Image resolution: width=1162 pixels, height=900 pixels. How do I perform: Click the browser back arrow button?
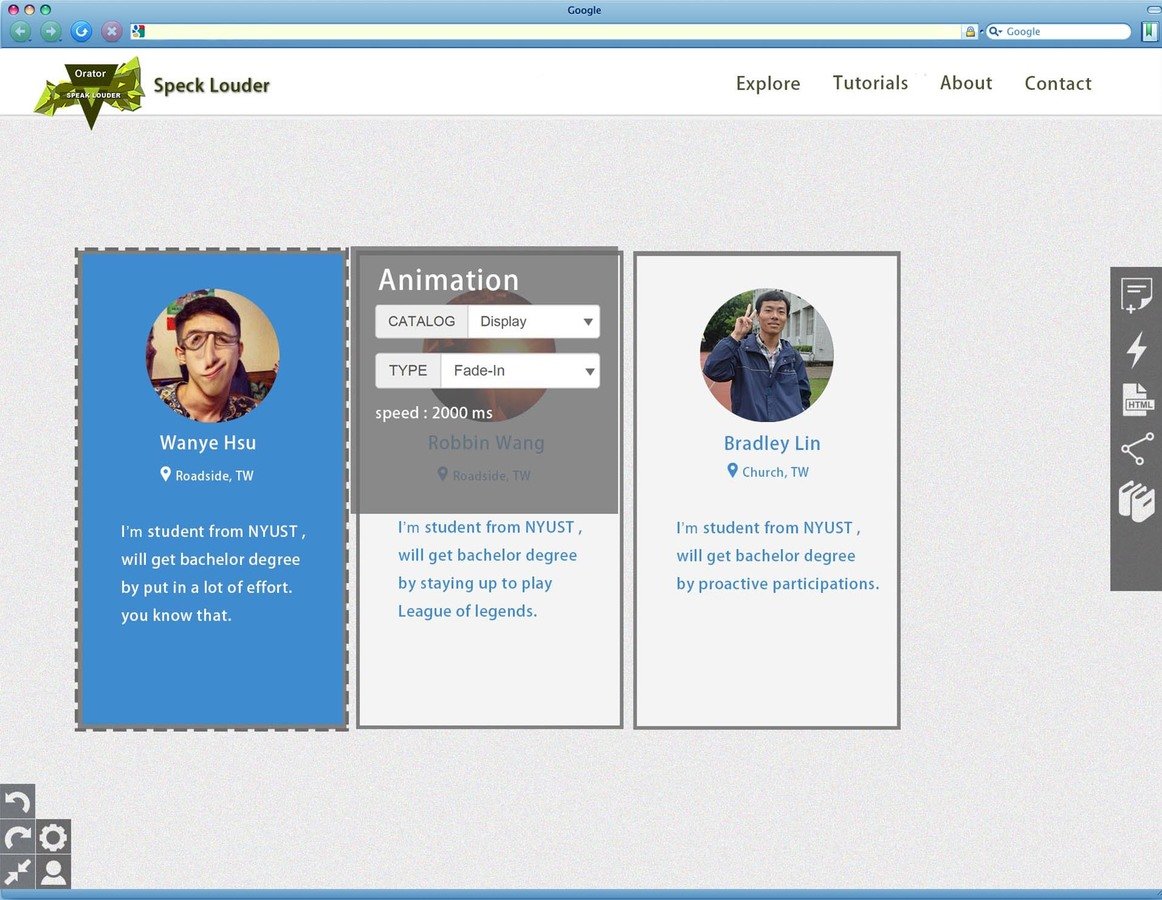pos(21,31)
